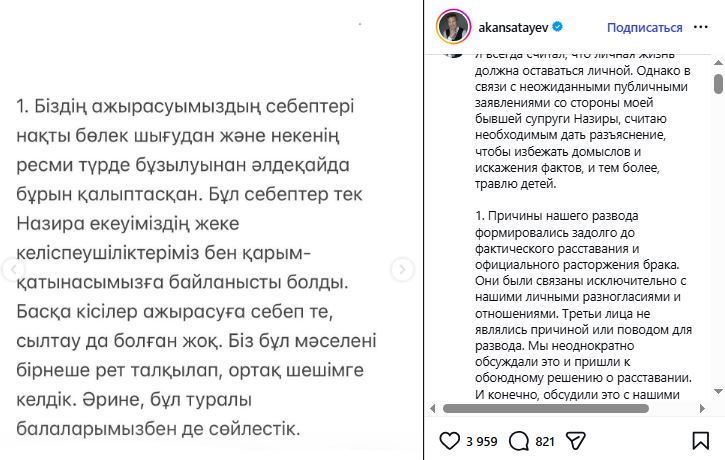The width and height of the screenshot is (725, 460).
Task: Open comments via the speech bubble icon
Action: 519,440
